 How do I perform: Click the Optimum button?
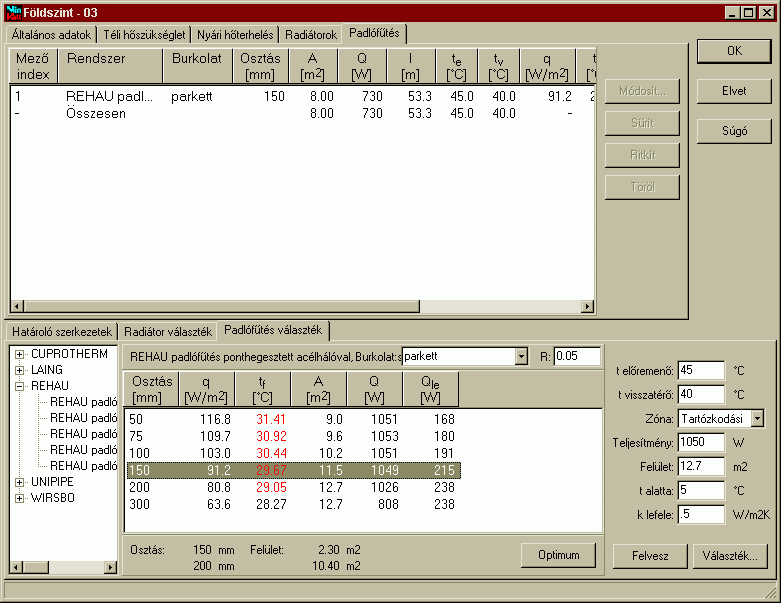558,555
